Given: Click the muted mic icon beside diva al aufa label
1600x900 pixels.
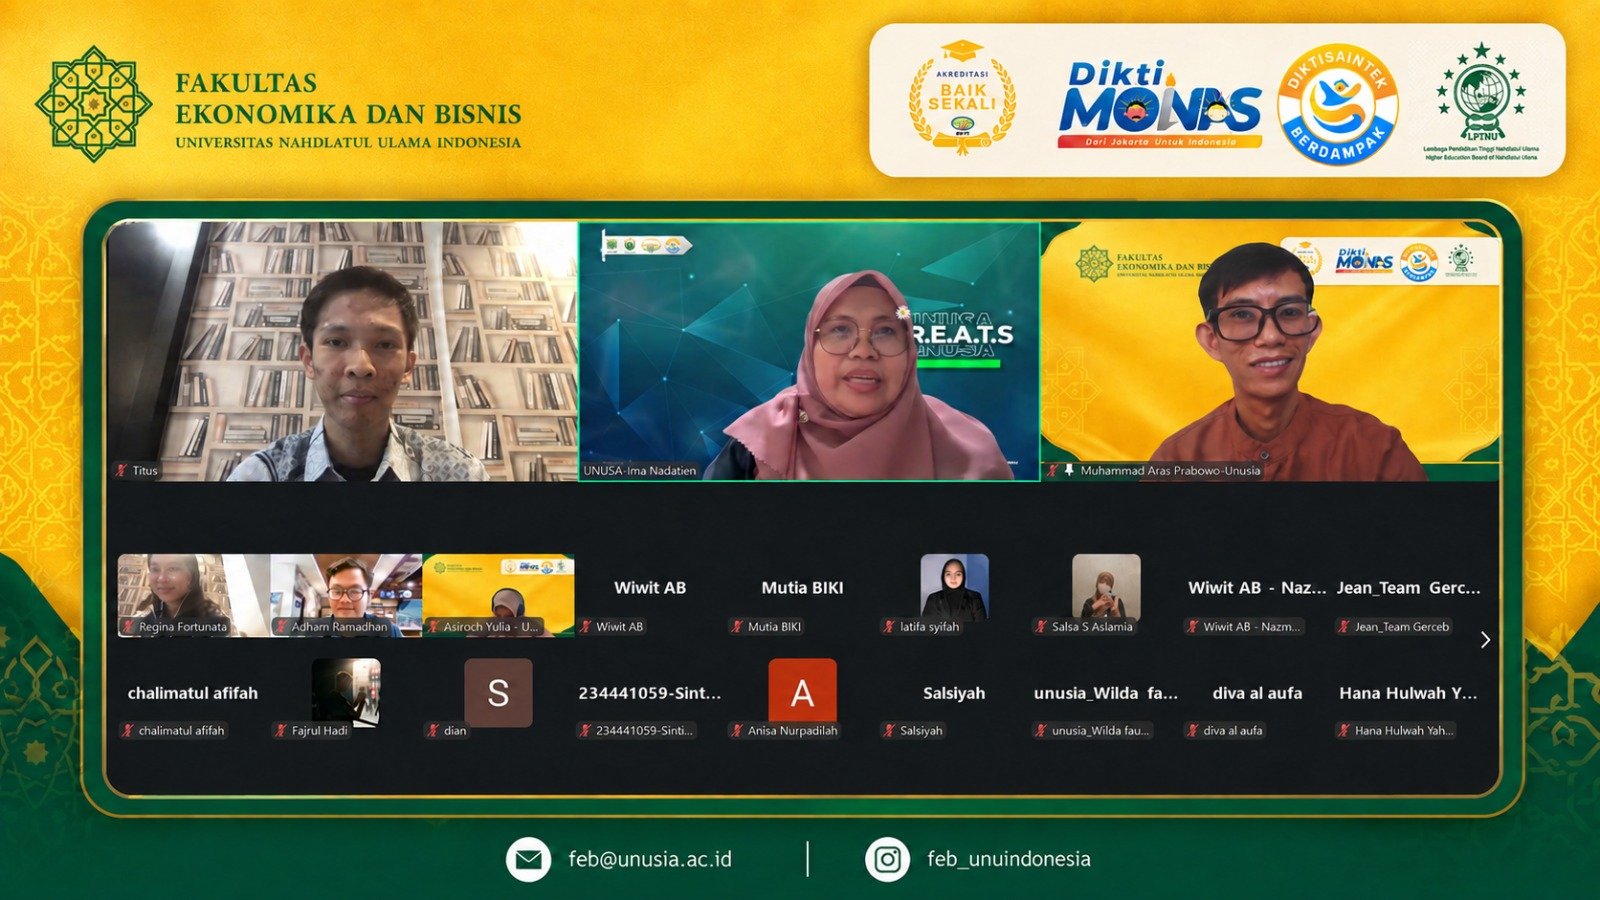Looking at the screenshot, I should [x=1193, y=731].
